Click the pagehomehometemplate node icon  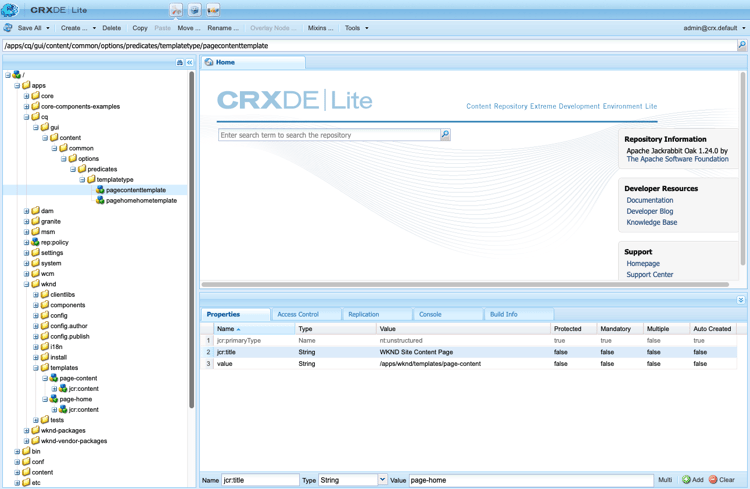click(100, 200)
